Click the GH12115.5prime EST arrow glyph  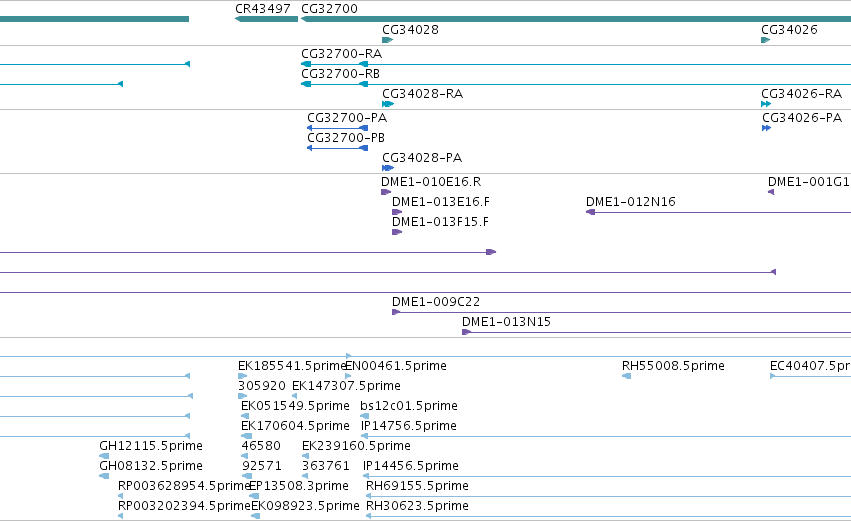tap(104, 456)
